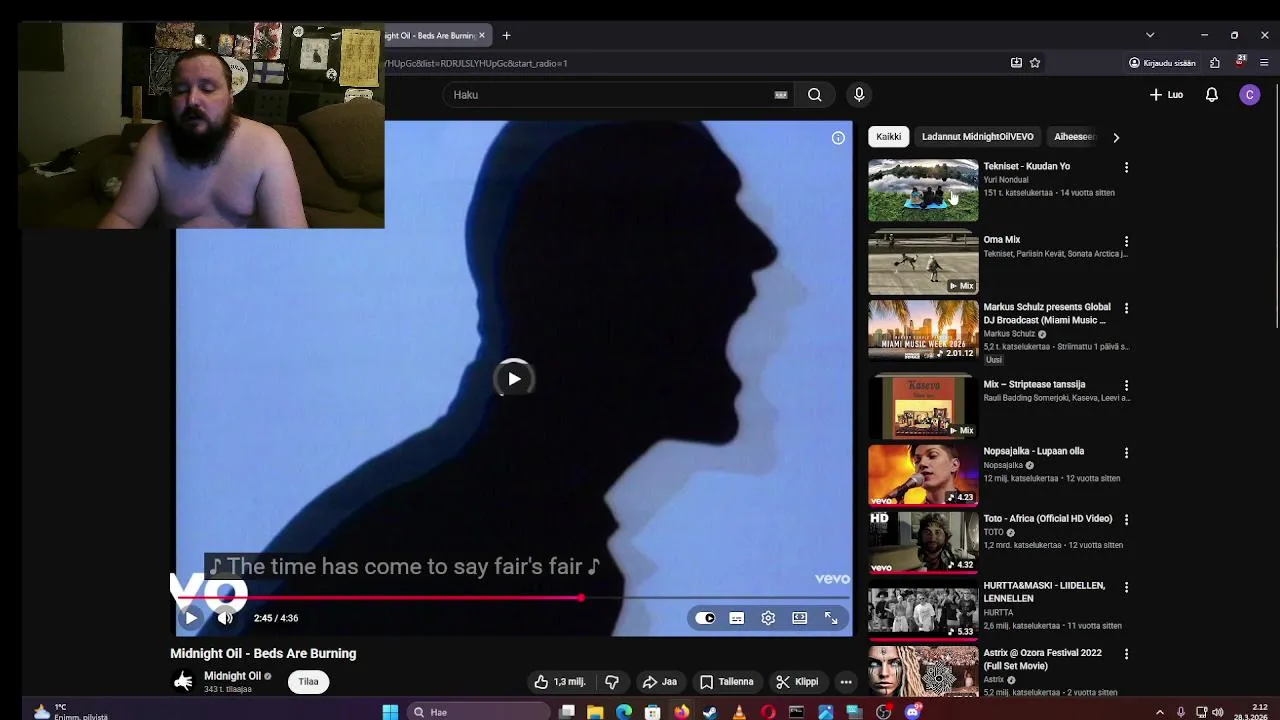Open options for HURTTA&MASKI - LIIDELLEN, LENNELLEN
This screenshot has height=720, width=1280.
(1126, 587)
